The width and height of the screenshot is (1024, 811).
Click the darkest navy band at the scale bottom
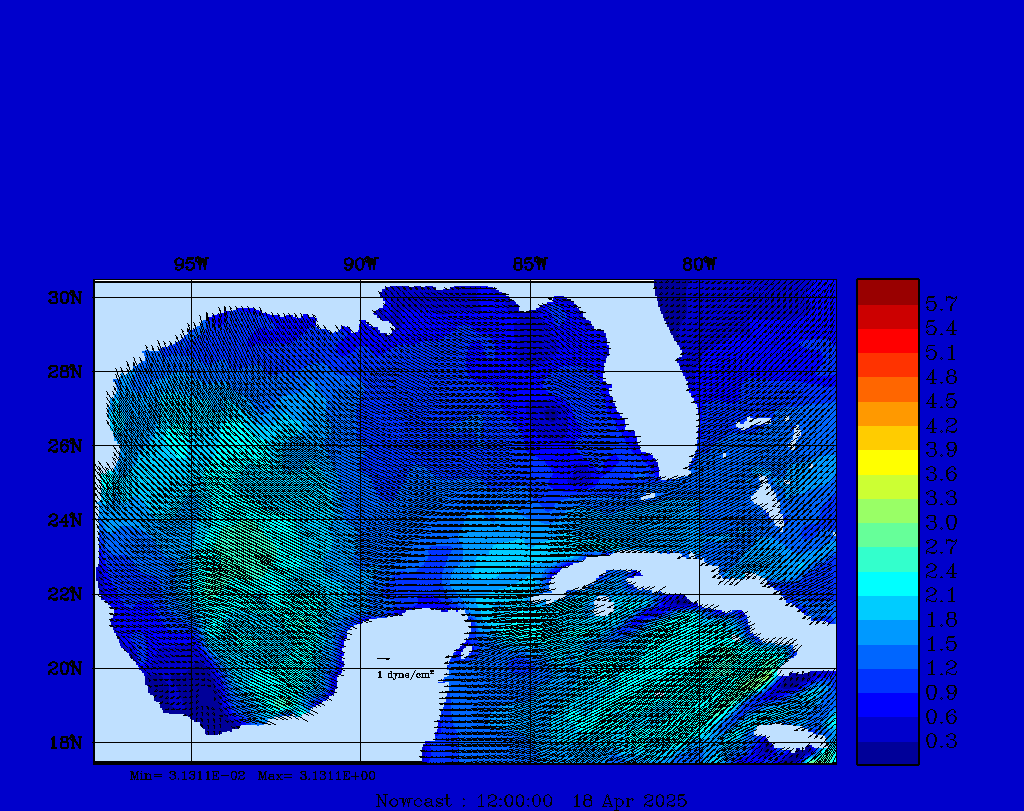[x=888, y=752]
